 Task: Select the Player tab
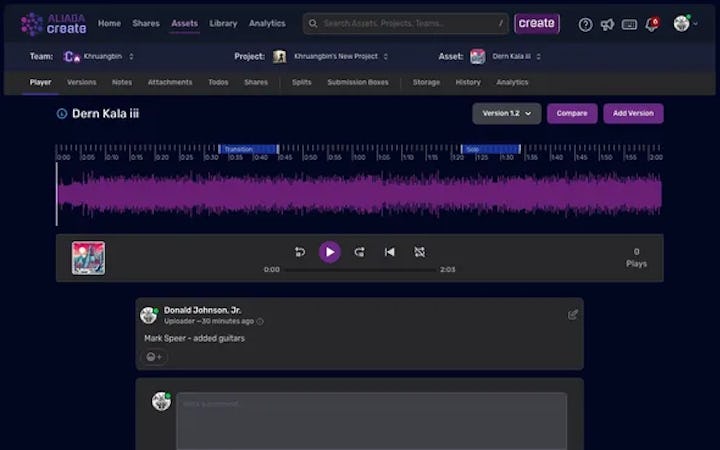(x=40, y=82)
